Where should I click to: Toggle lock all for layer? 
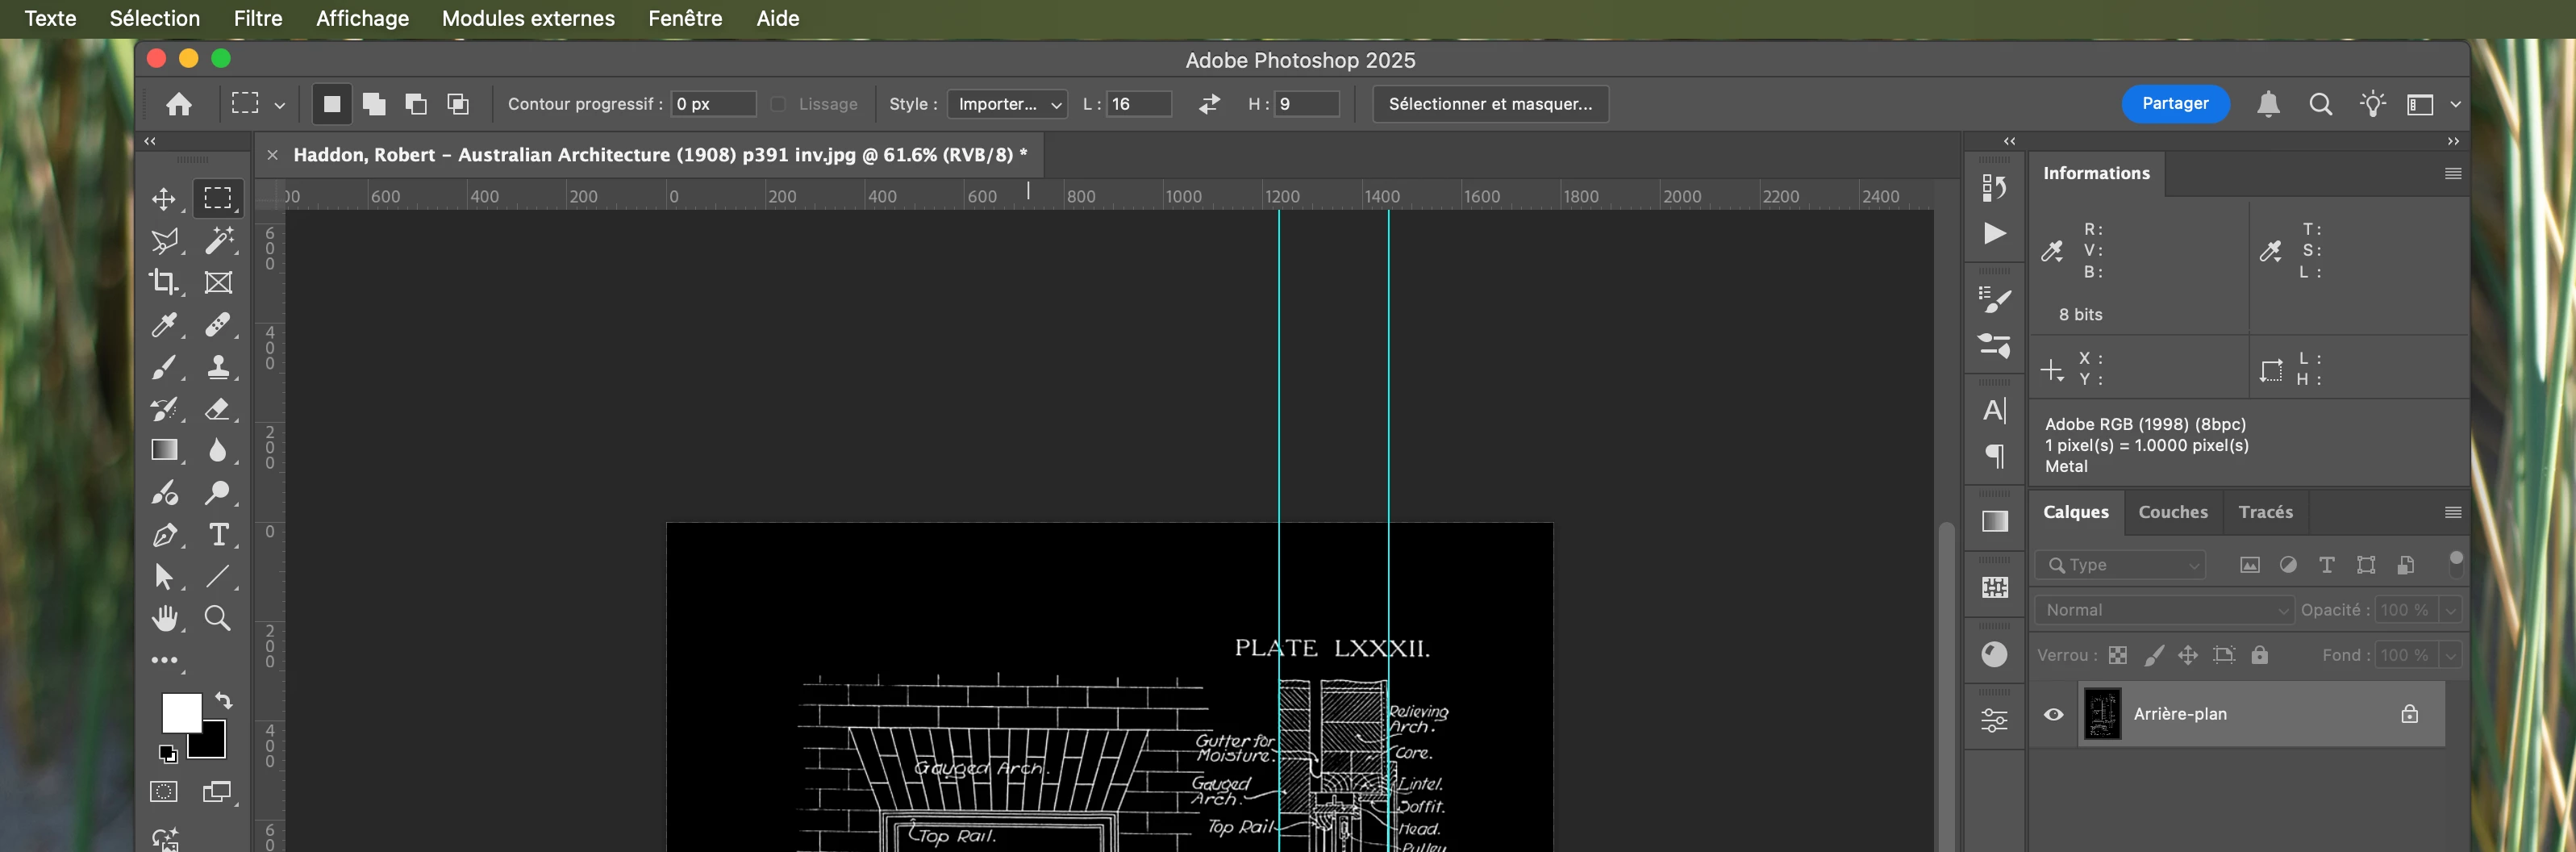(2259, 655)
